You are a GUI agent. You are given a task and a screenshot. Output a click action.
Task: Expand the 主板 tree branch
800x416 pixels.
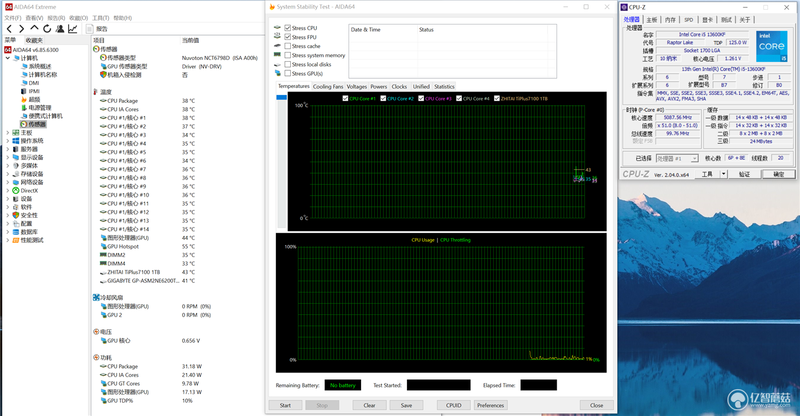pos(8,133)
